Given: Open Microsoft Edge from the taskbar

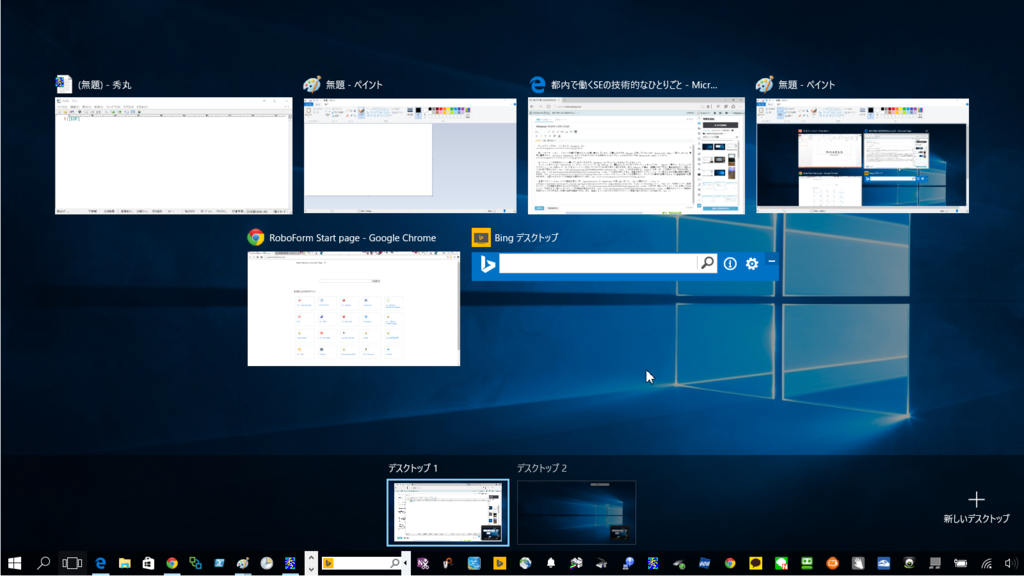Looking at the screenshot, I should 100,563.
